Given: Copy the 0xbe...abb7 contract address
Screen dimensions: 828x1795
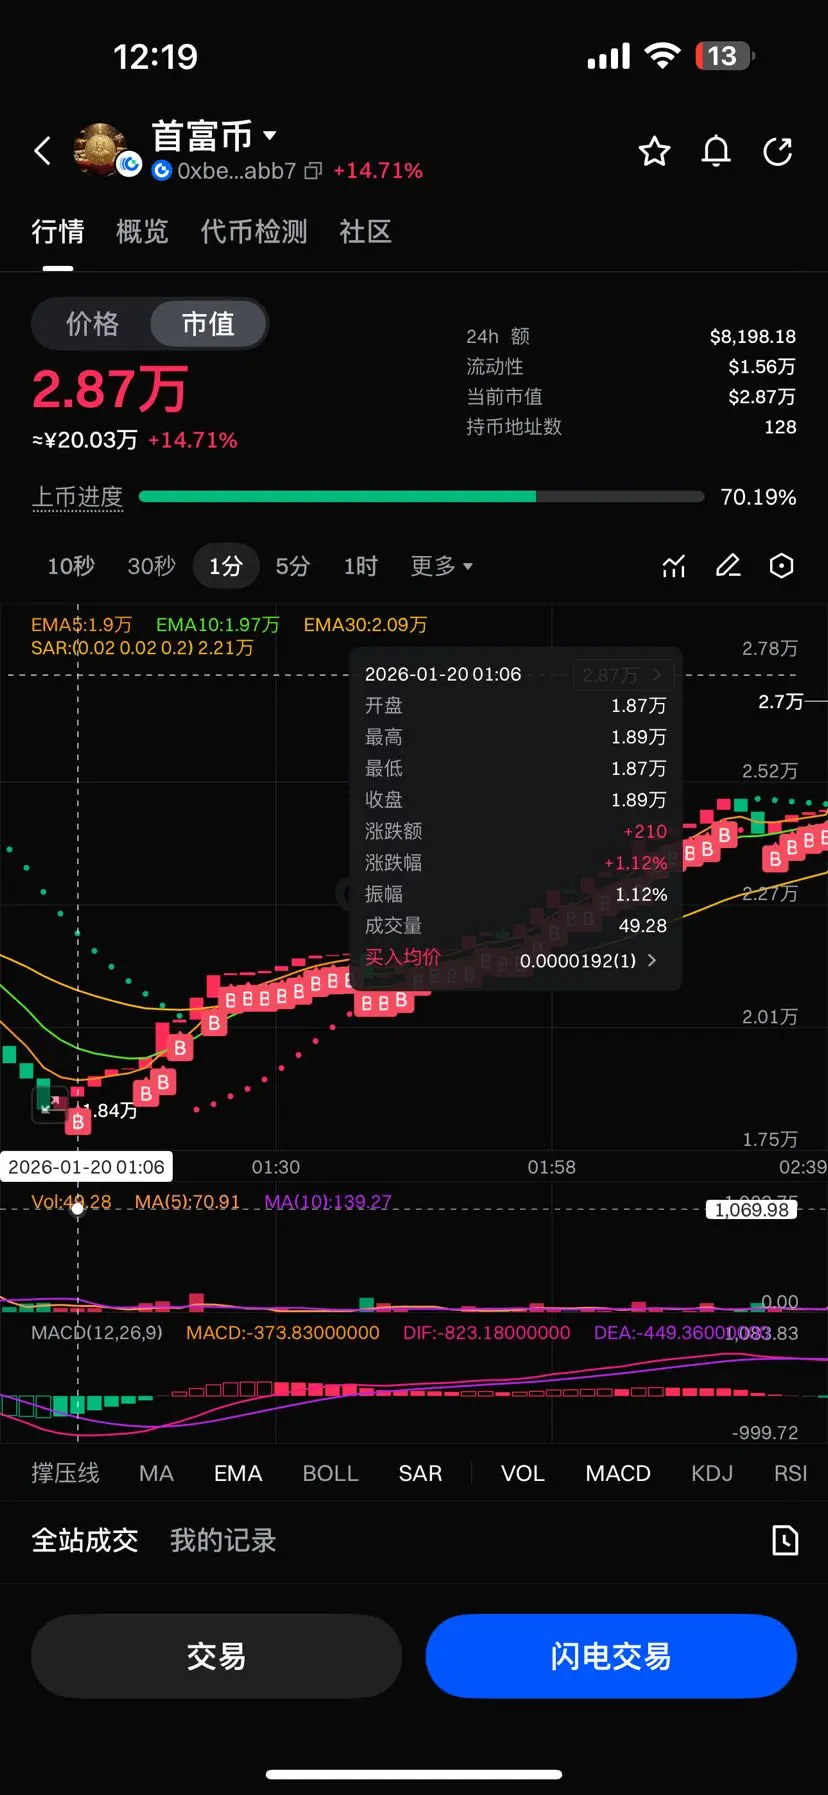Looking at the screenshot, I should click(313, 171).
